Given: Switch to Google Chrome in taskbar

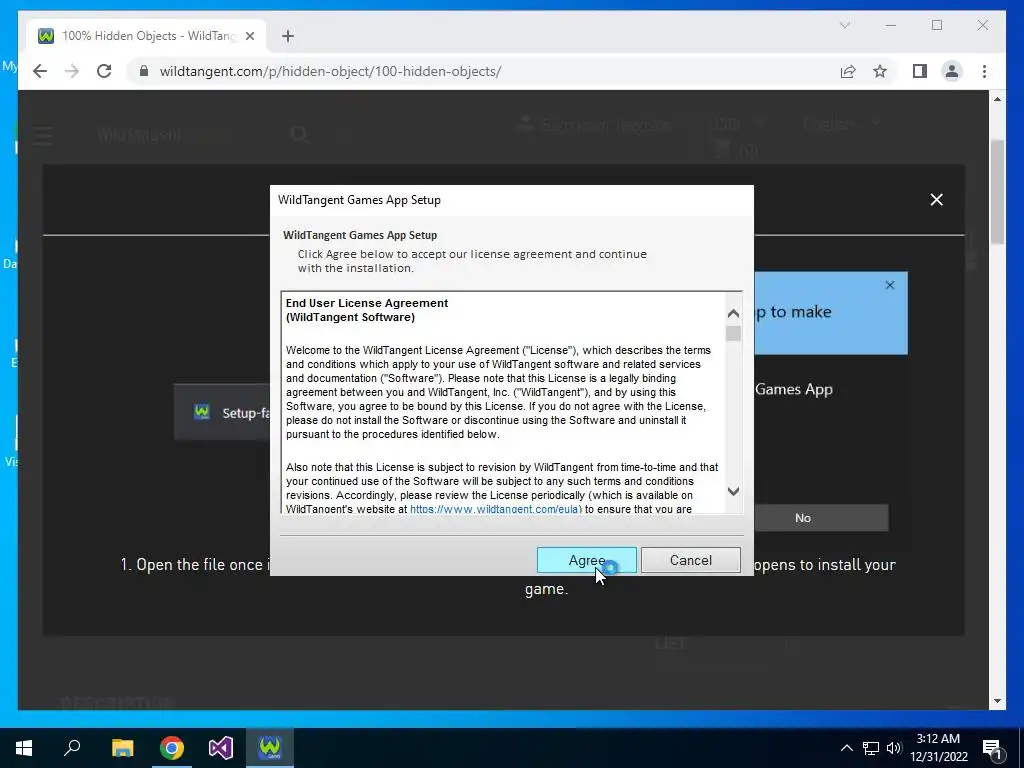Looking at the screenshot, I should tap(172, 748).
